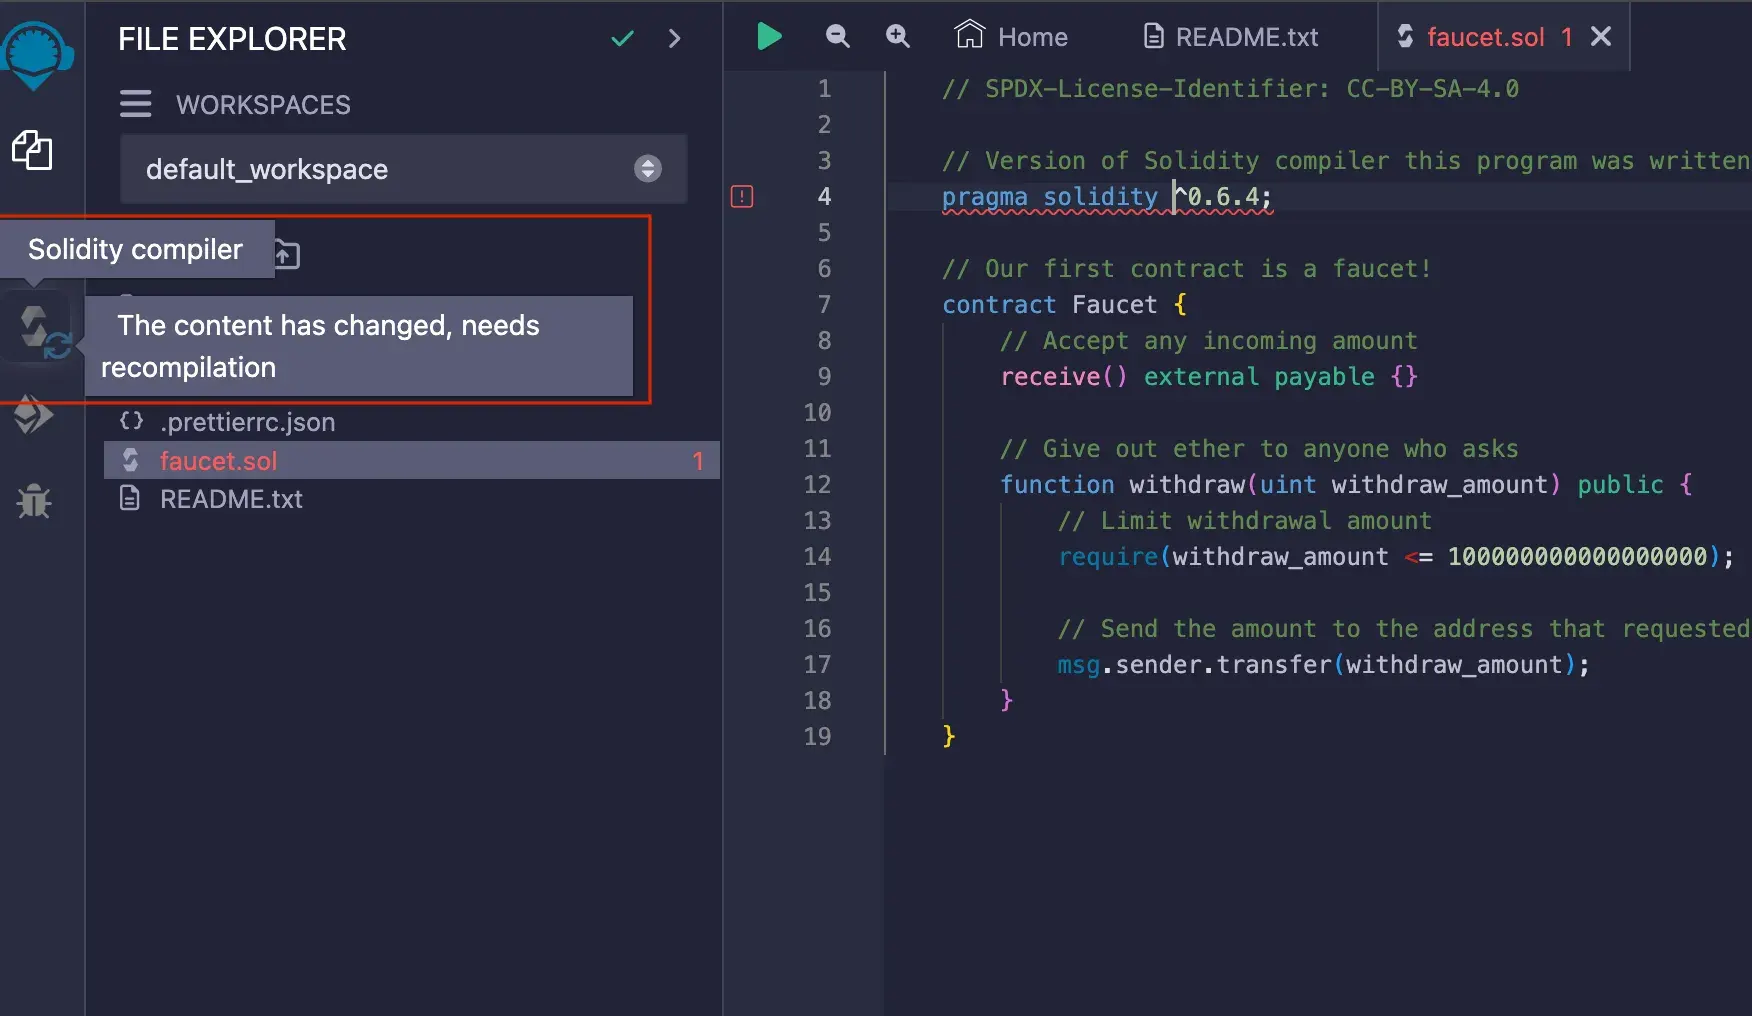This screenshot has width=1752, height=1016.
Task: Click the 'receive() external payable {}' line
Action: pos(1209,377)
